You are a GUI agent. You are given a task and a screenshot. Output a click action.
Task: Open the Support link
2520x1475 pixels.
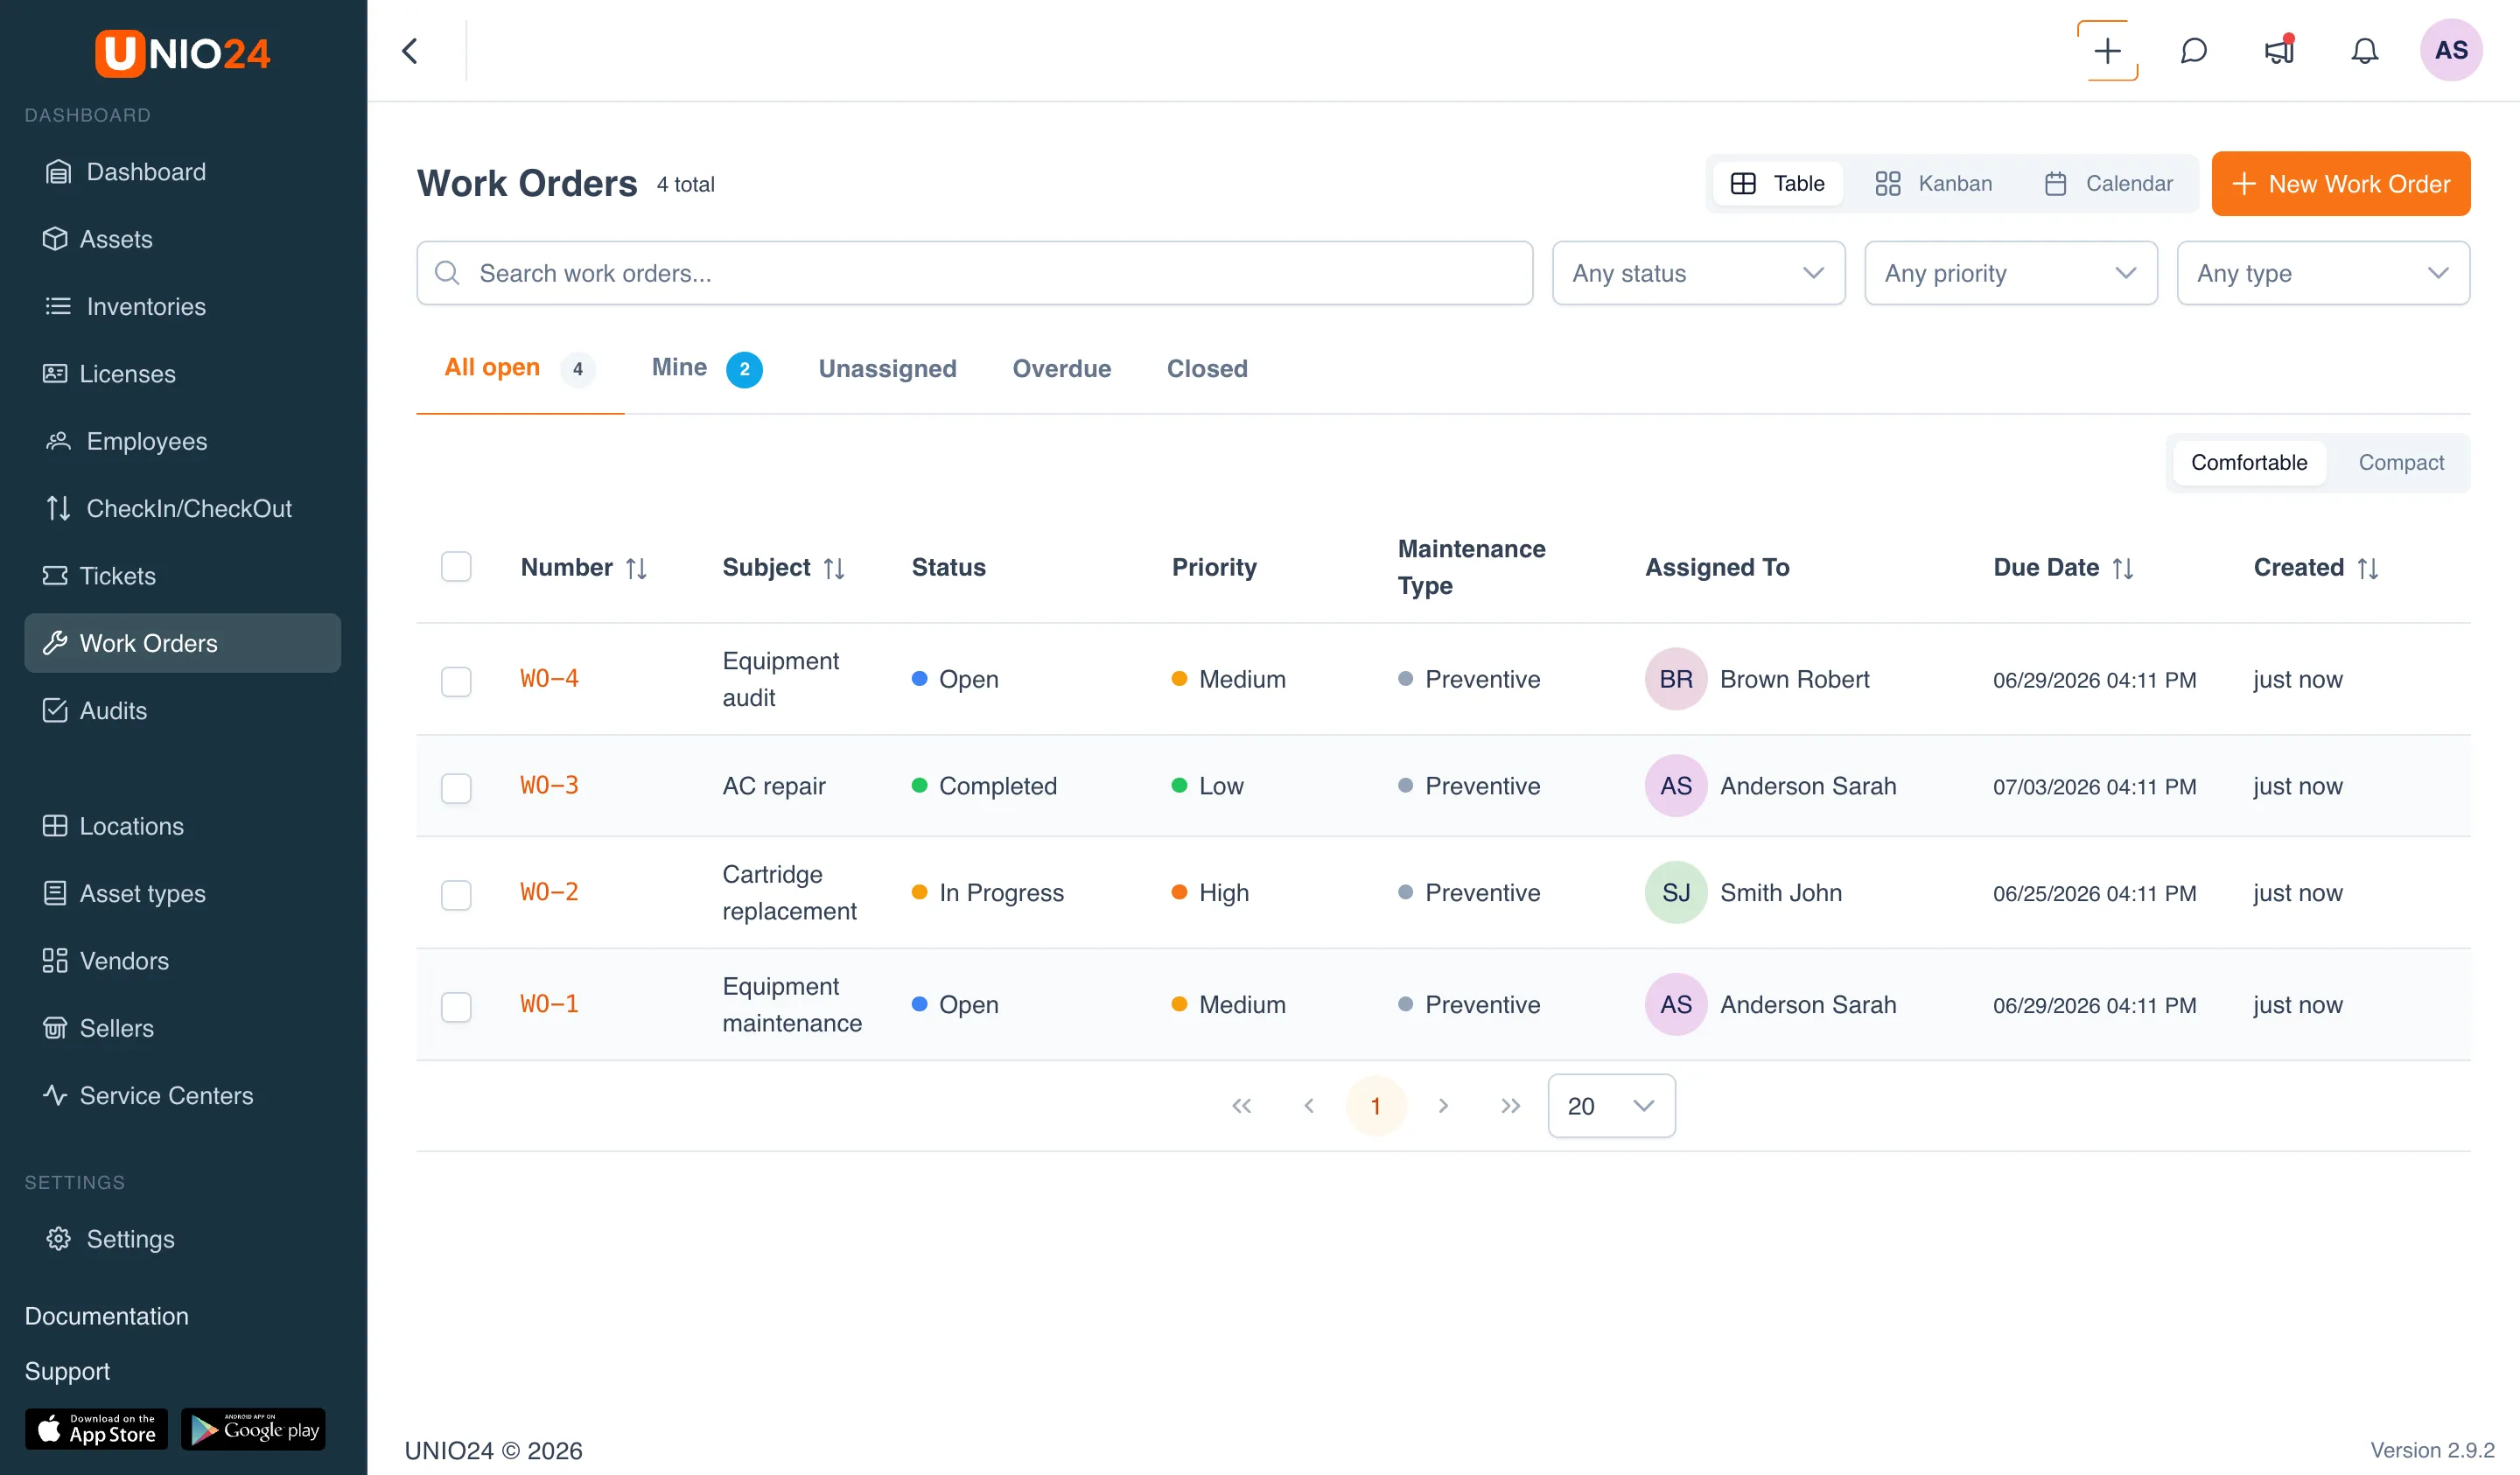click(67, 1371)
